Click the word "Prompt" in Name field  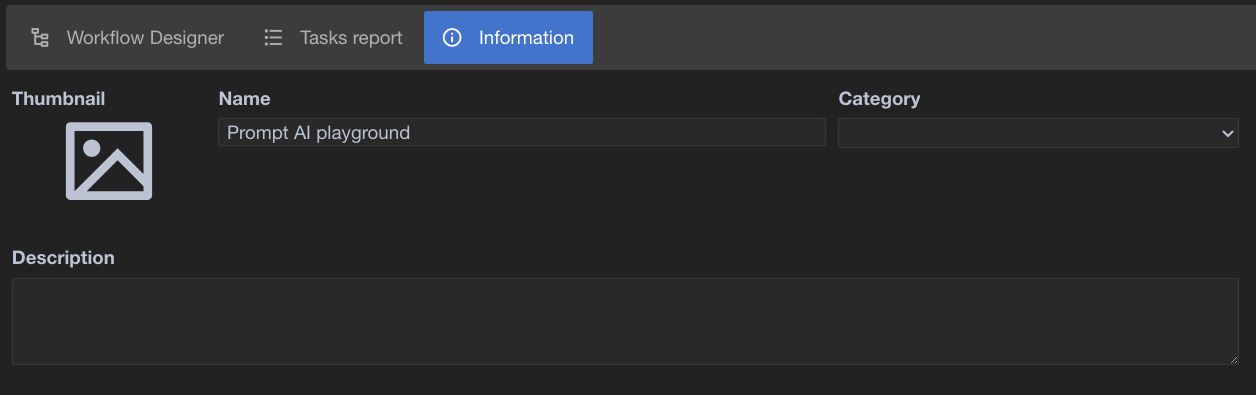258,132
